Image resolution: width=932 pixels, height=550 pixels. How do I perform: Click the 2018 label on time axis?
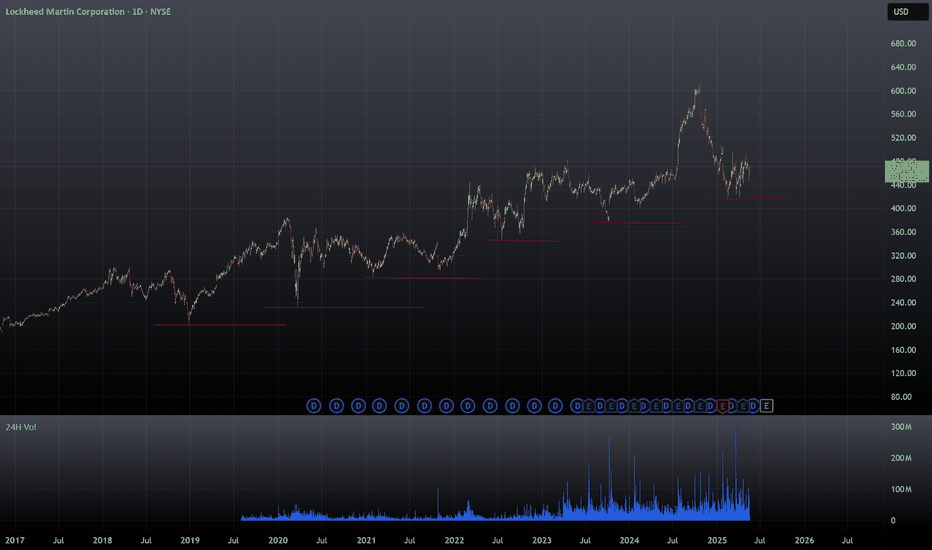102,540
